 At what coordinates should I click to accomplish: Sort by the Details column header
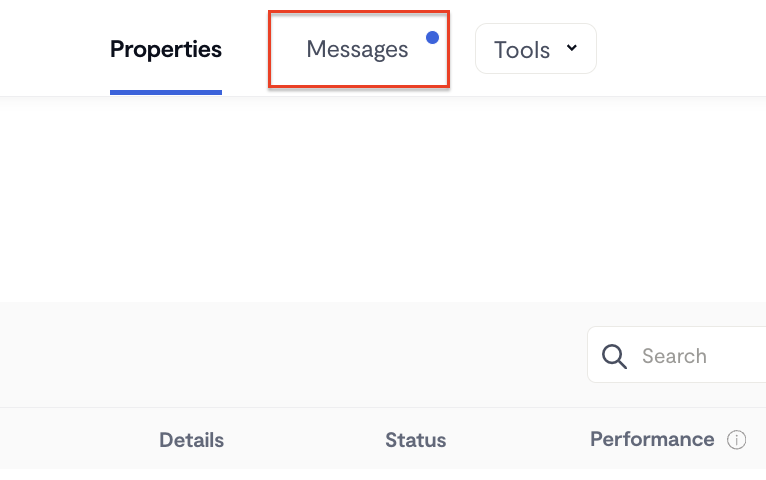192,440
